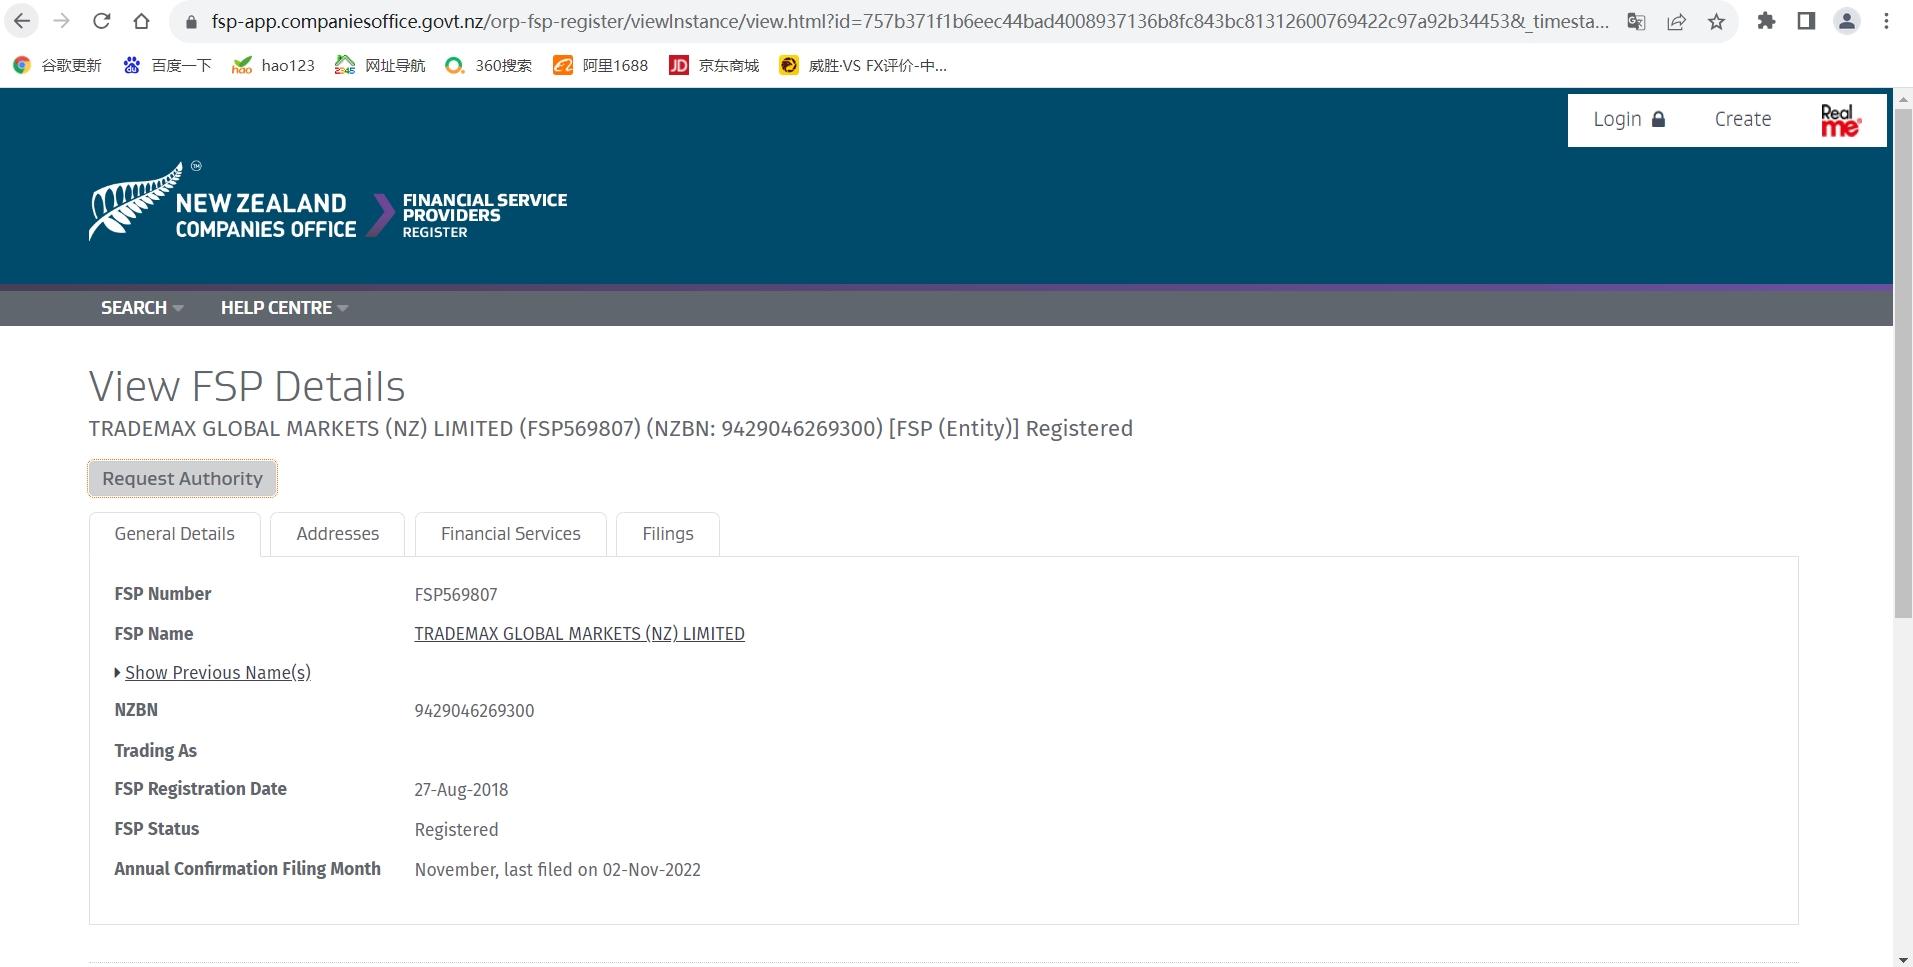The width and height of the screenshot is (1913, 967).
Task: Select the FSP Status value Registered
Action: coord(456,830)
